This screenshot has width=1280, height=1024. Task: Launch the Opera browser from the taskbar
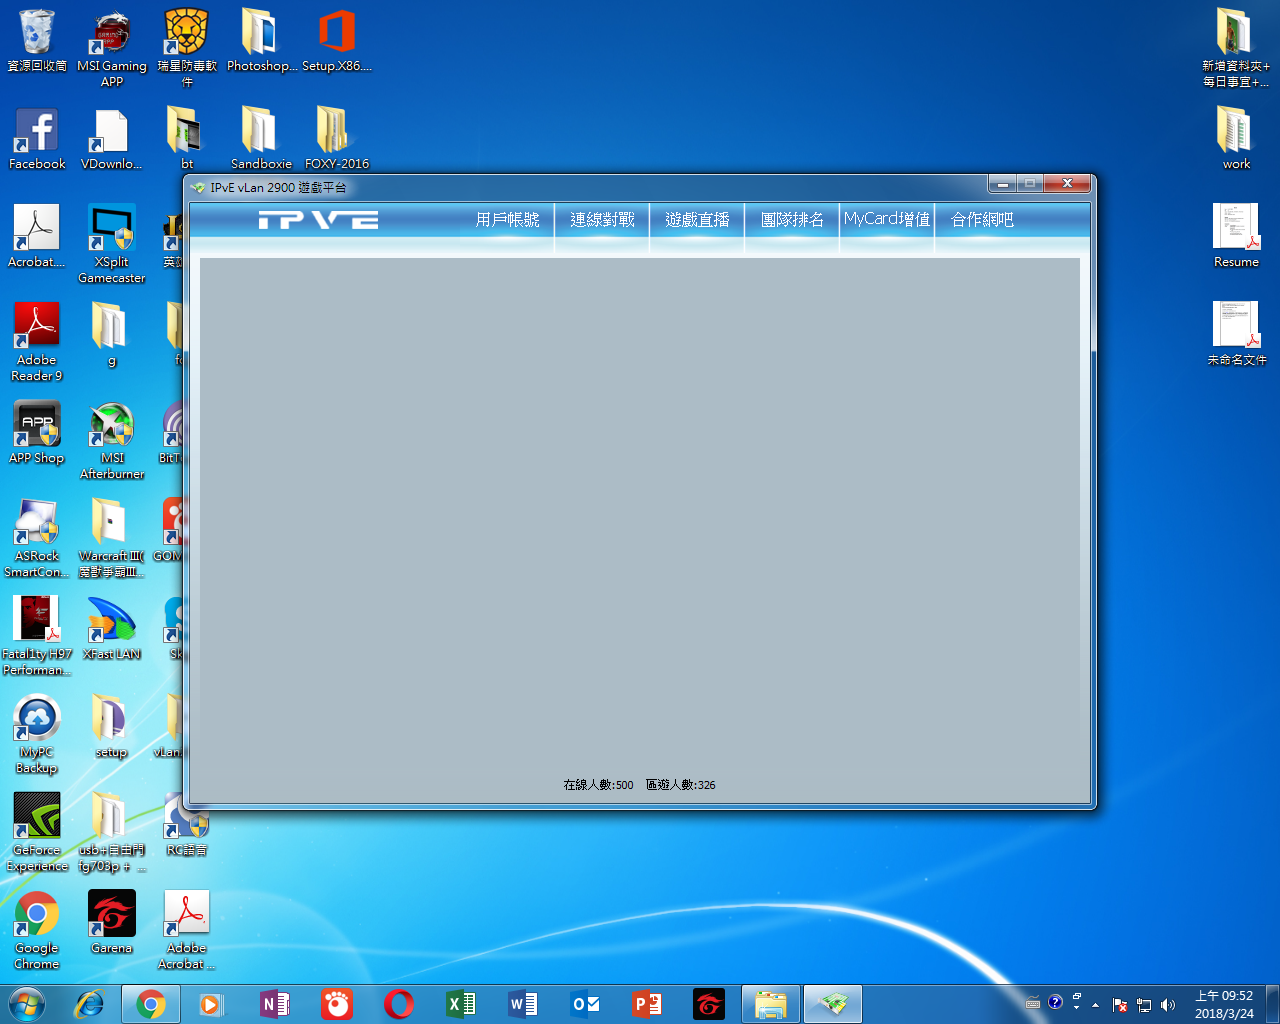(398, 1004)
